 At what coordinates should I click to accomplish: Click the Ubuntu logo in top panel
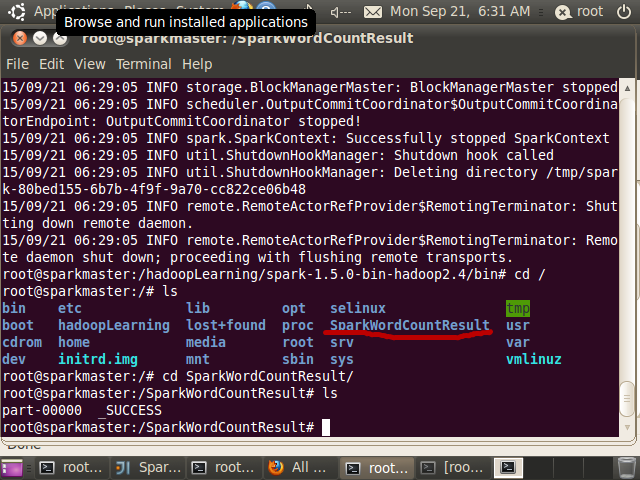[x=17, y=11]
